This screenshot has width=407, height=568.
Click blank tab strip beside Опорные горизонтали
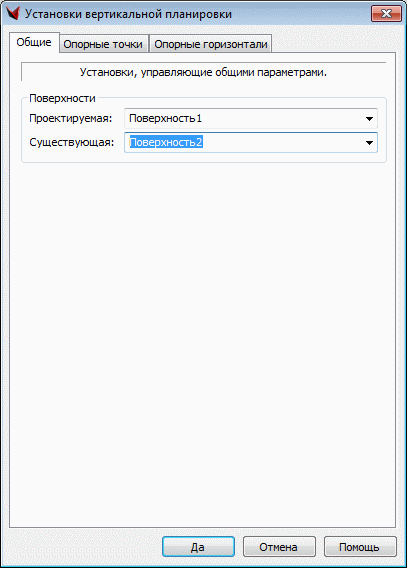pos(333,43)
